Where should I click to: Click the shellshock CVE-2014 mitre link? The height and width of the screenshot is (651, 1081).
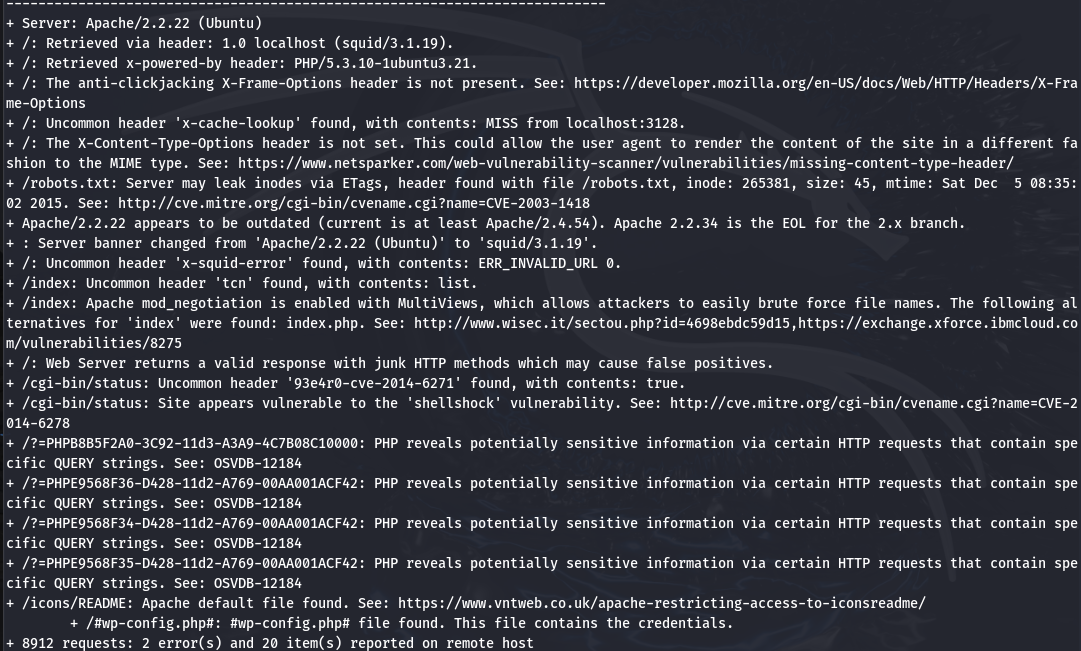[873, 403]
